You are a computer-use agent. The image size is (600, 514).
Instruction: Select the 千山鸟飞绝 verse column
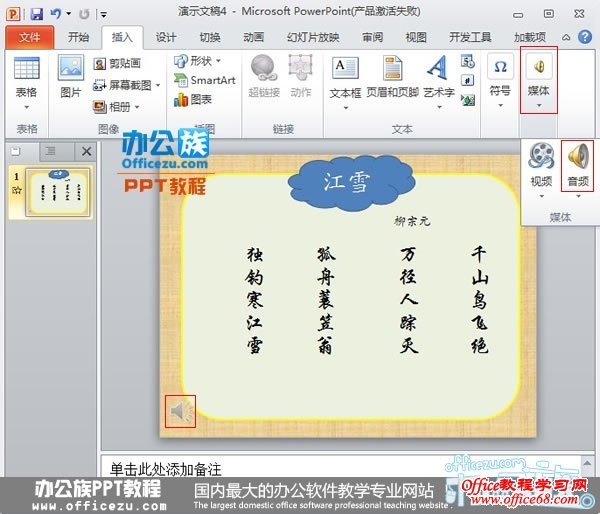click(479, 300)
